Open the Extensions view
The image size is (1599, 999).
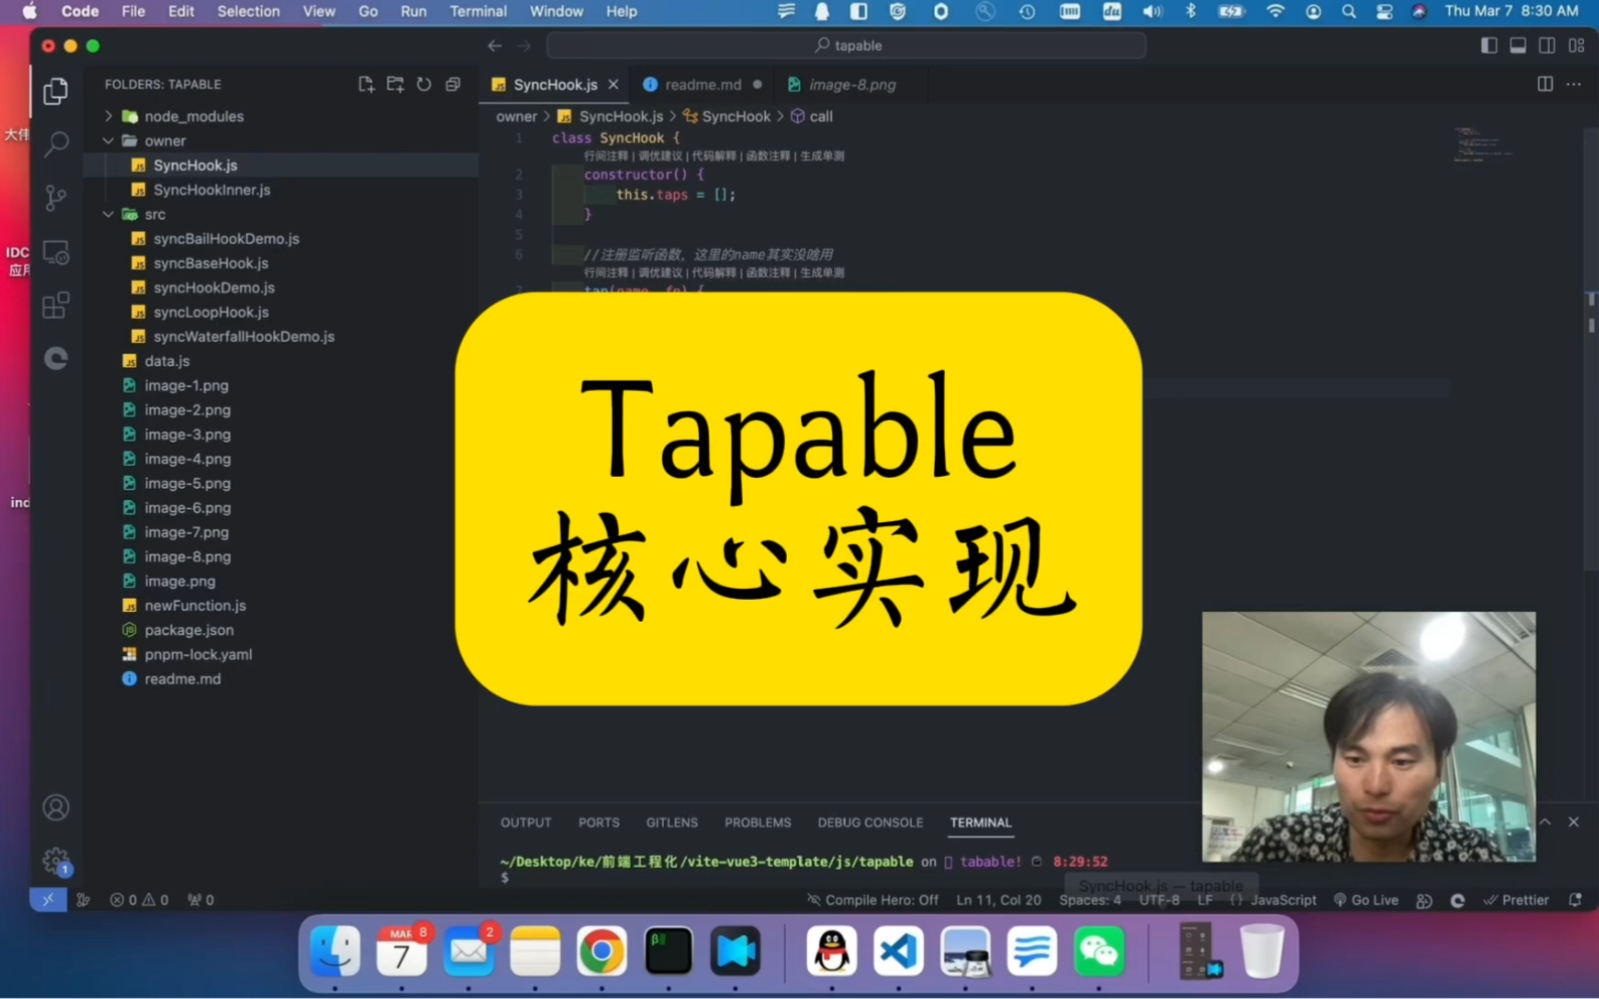pyautogui.click(x=56, y=305)
